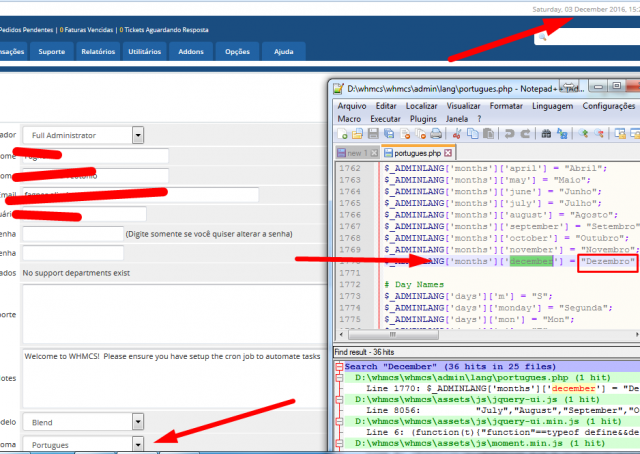The image size is (640, 454).
Task: Click the Replace icon in Notepad++ toolbar
Action: (562, 134)
